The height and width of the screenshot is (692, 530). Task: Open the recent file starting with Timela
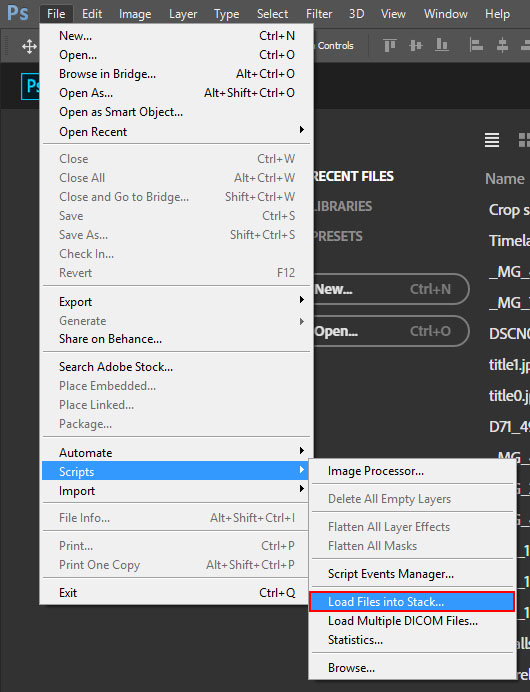(x=509, y=241)
